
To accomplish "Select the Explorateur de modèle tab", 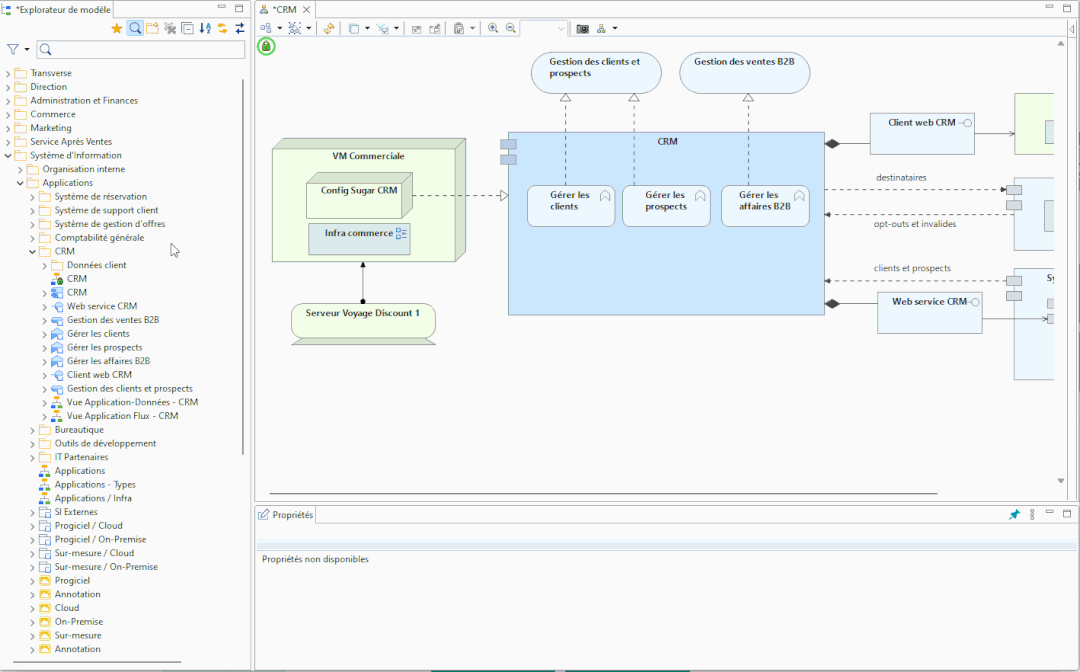I will [58, 10].
